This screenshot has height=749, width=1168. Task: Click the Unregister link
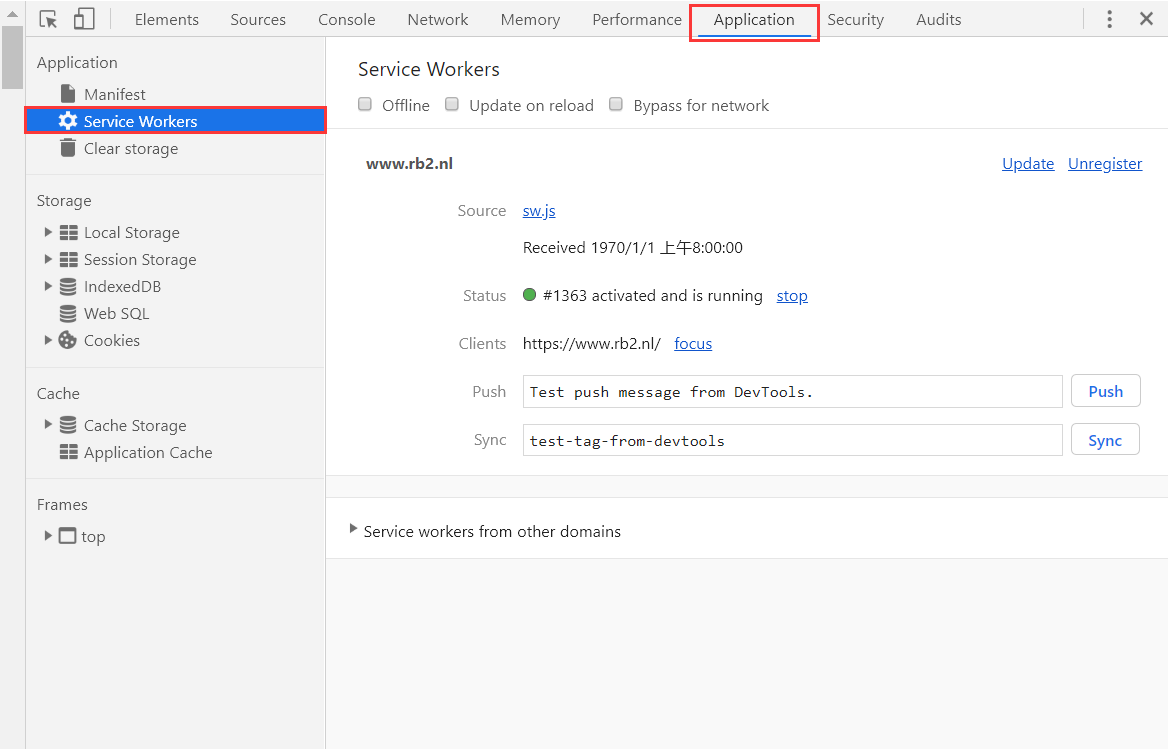click(1105, 164)
